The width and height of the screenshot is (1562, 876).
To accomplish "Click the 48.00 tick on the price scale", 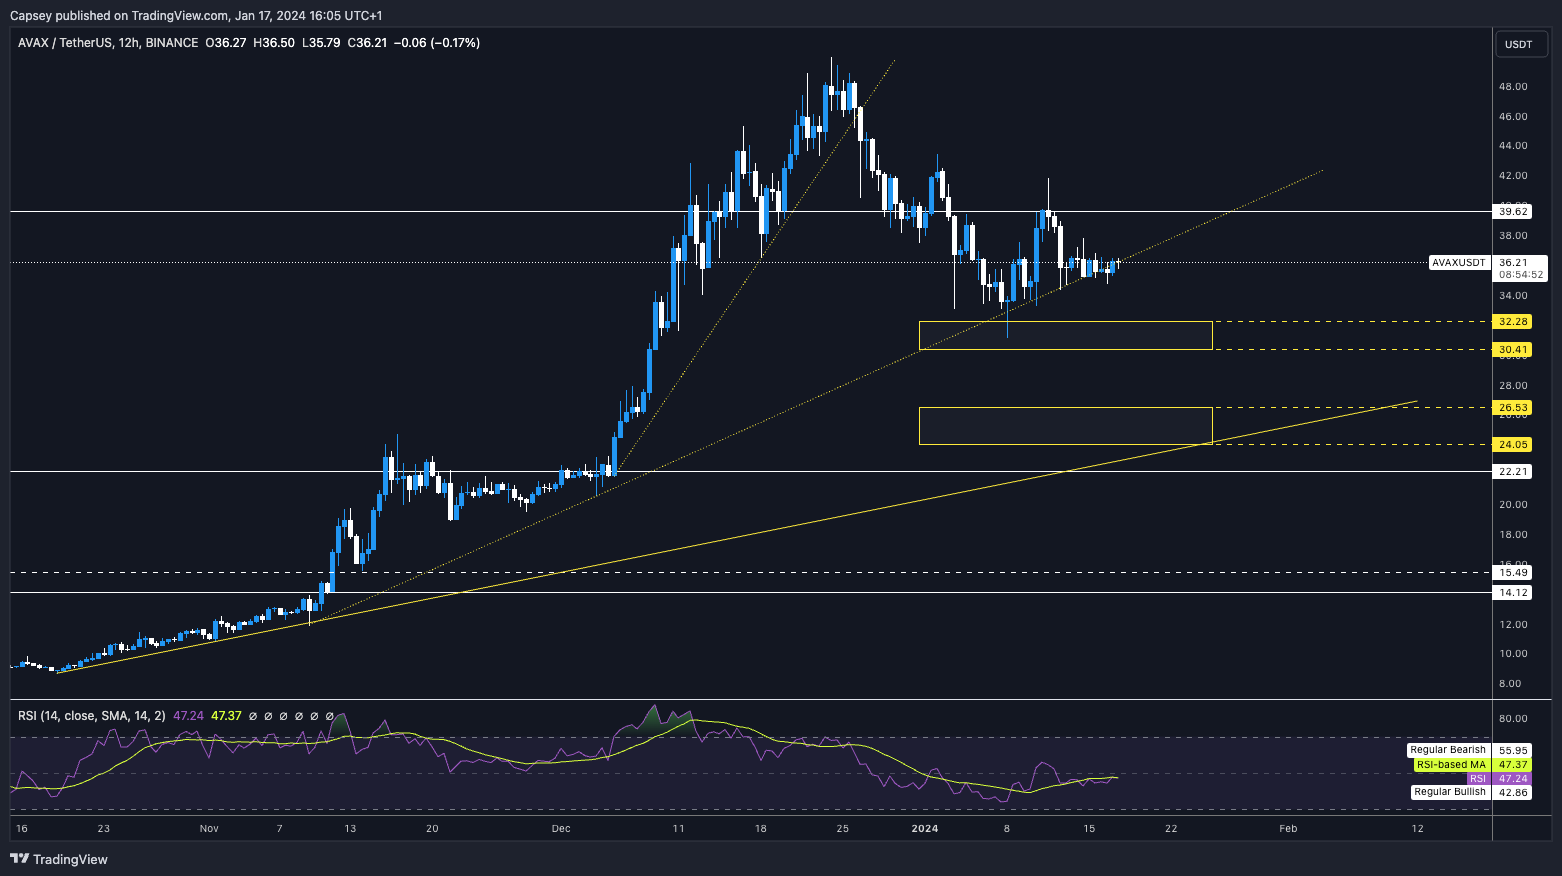I will [x=1513, y=87].
